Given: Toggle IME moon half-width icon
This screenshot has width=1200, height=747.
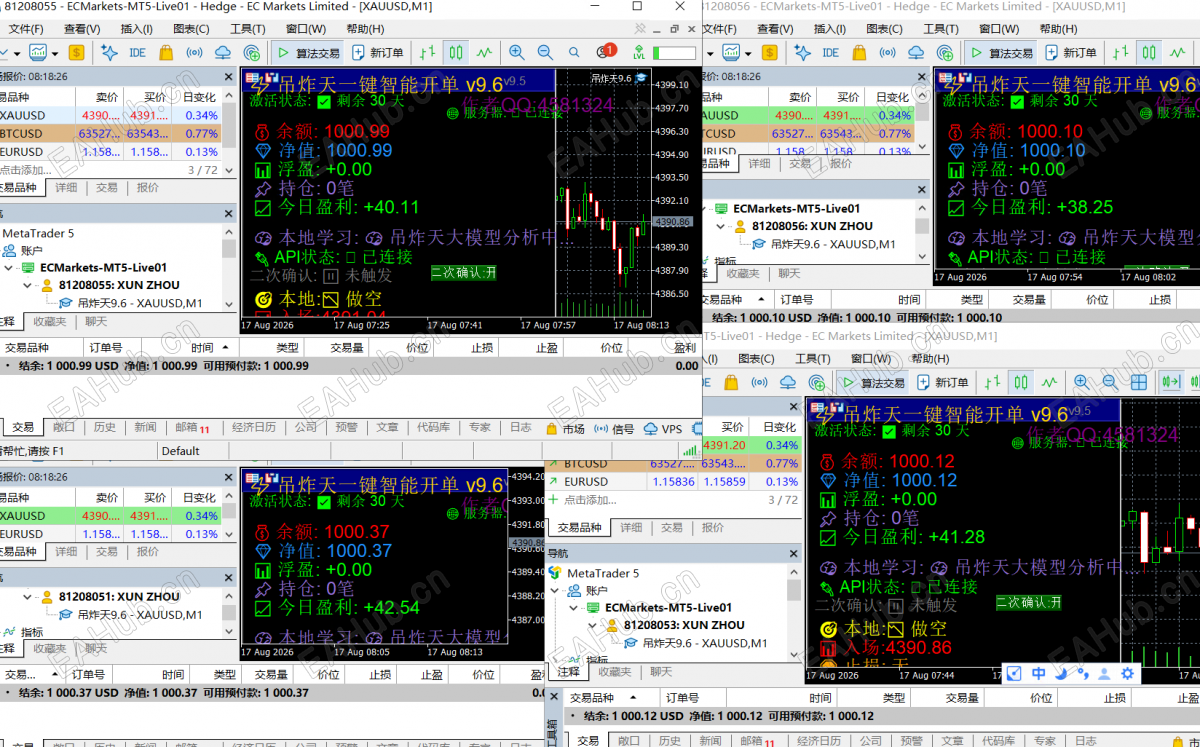Looking at the screenshot, I should (x=1062, y=674).
